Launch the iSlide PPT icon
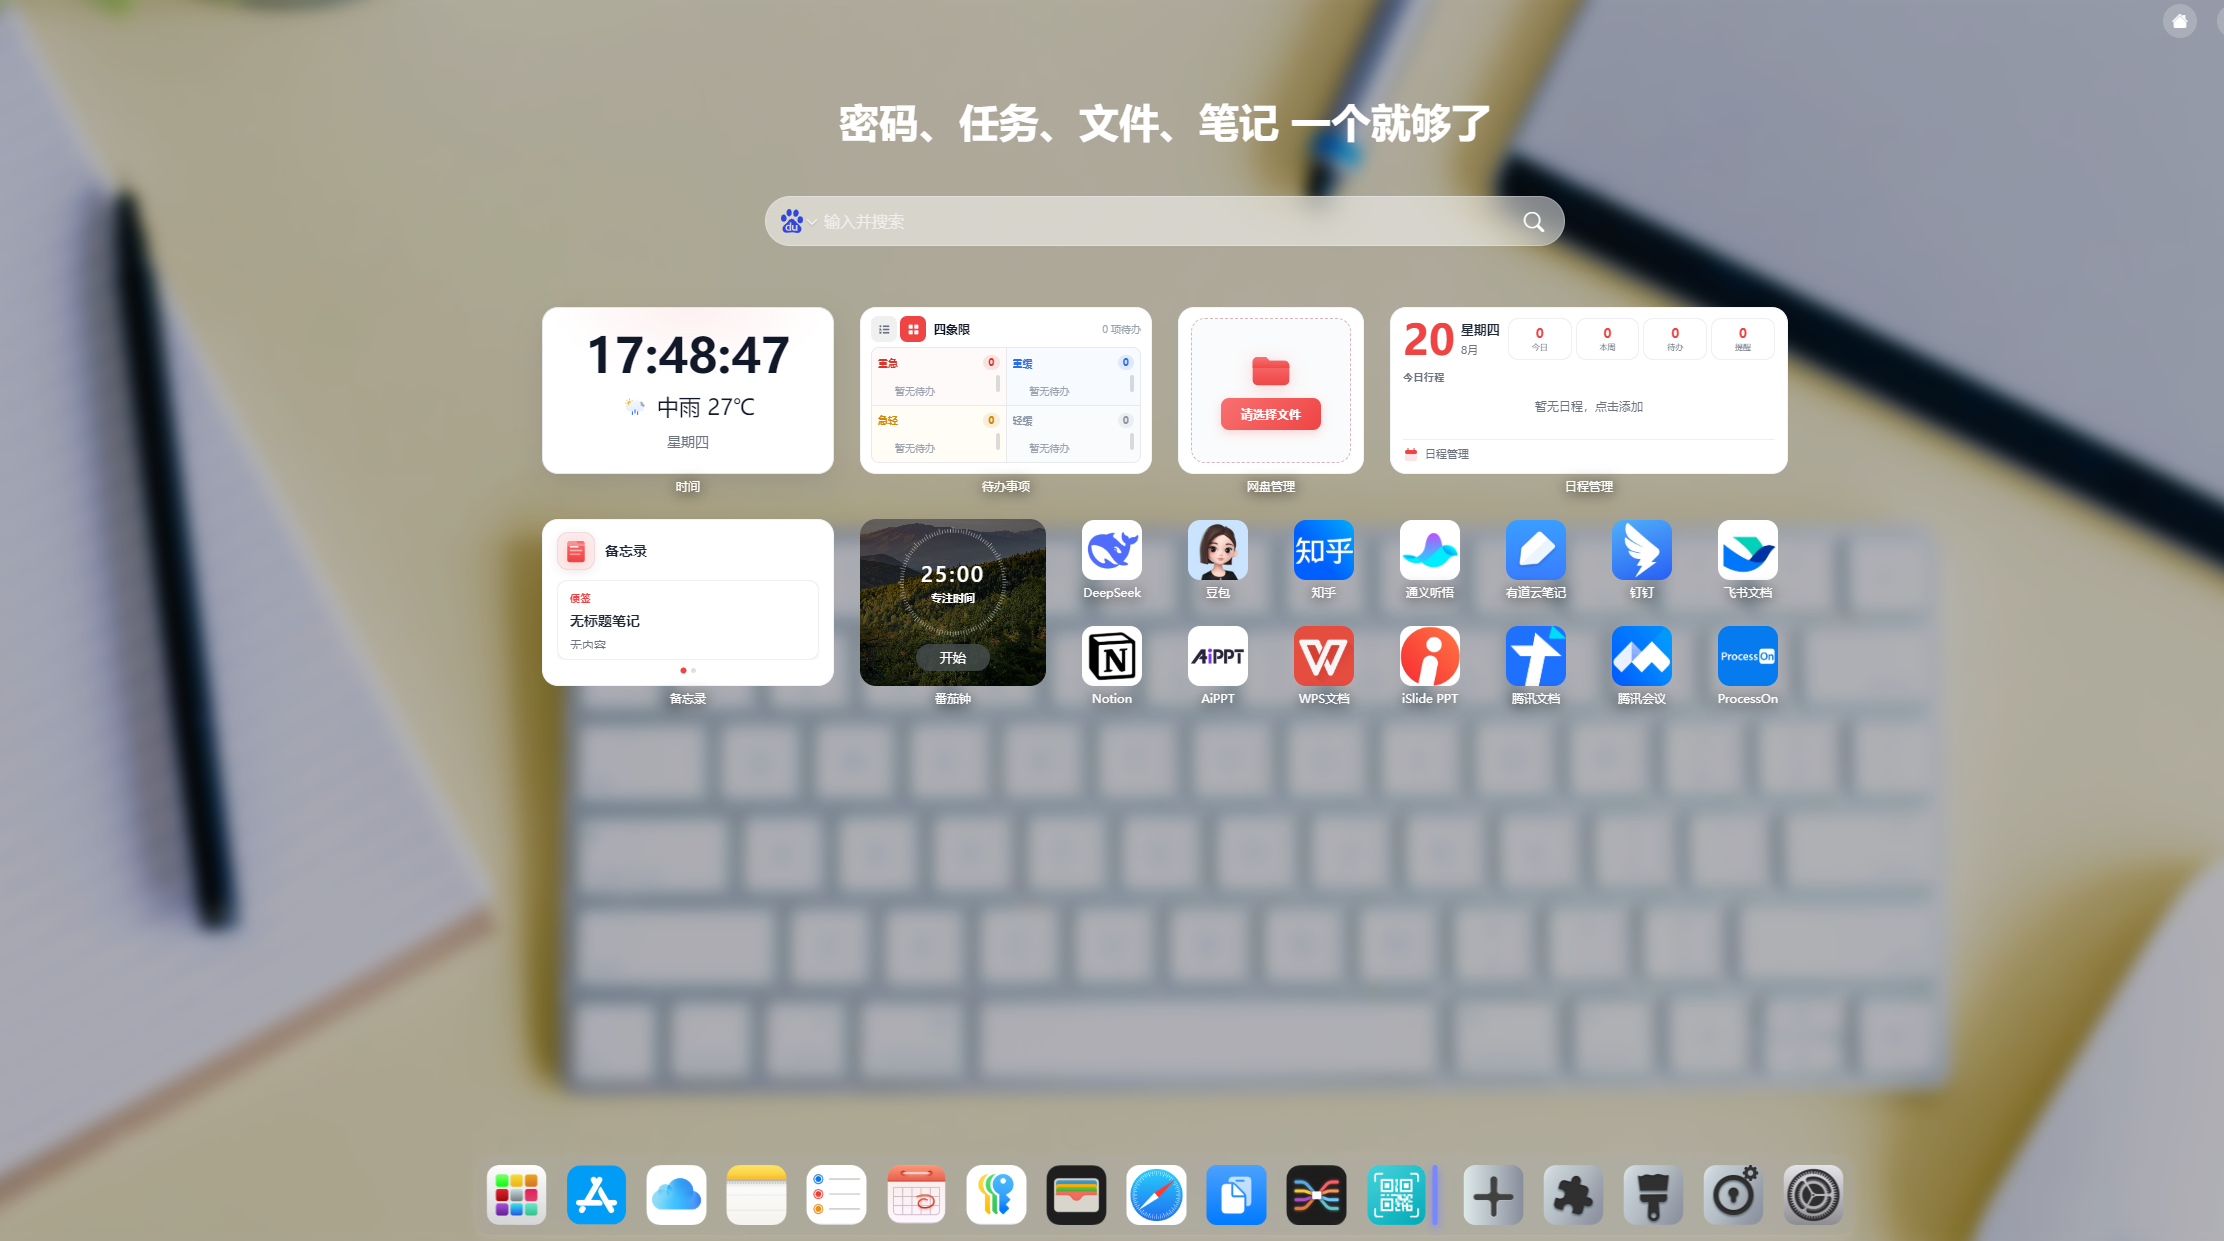 click(1429, 656)
